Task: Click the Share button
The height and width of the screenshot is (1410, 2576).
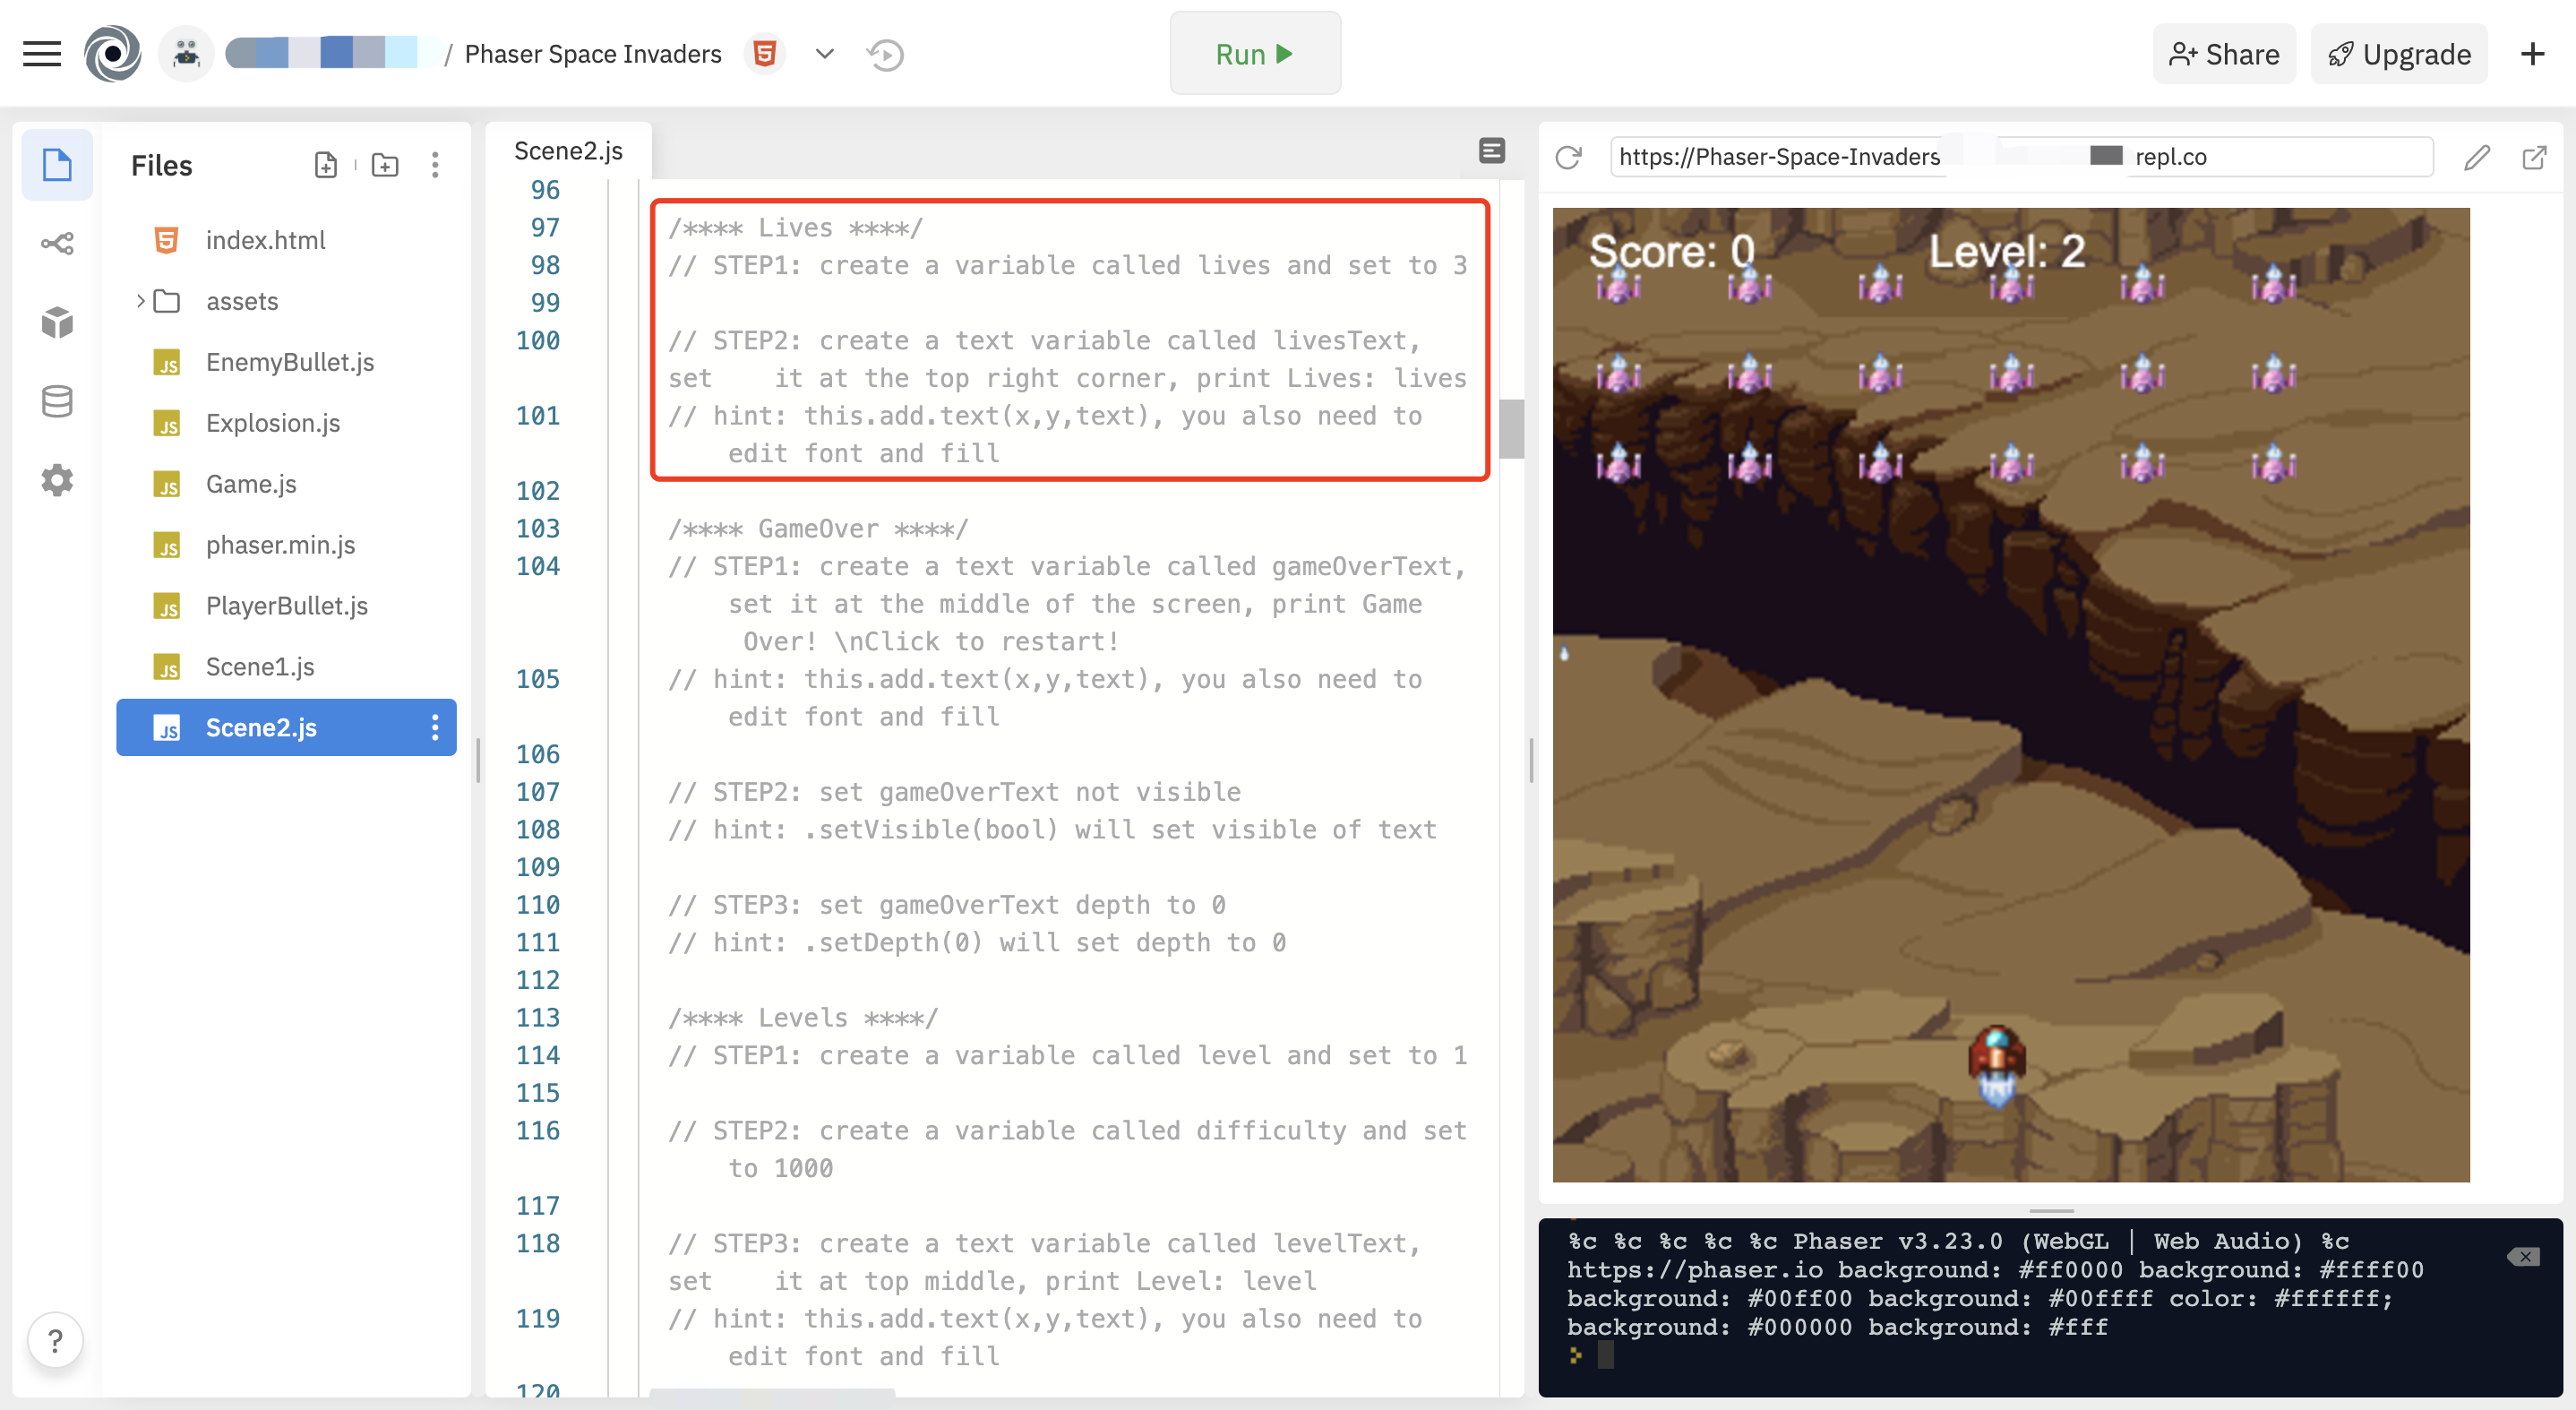Action: (x=2223, y=54)
